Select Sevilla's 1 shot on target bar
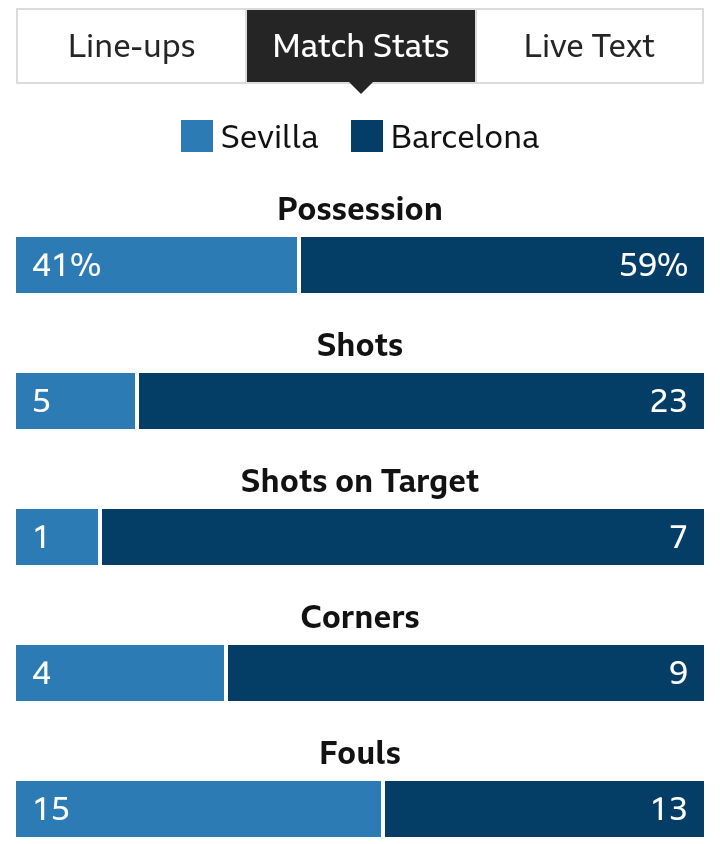 click(x=57, y=537)
